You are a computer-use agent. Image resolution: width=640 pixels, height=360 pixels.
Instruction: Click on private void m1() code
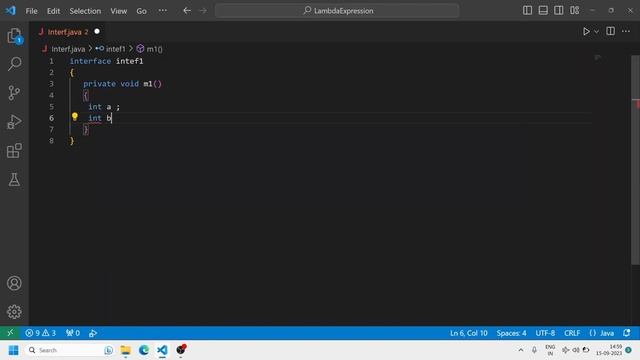tap(122, 84)
